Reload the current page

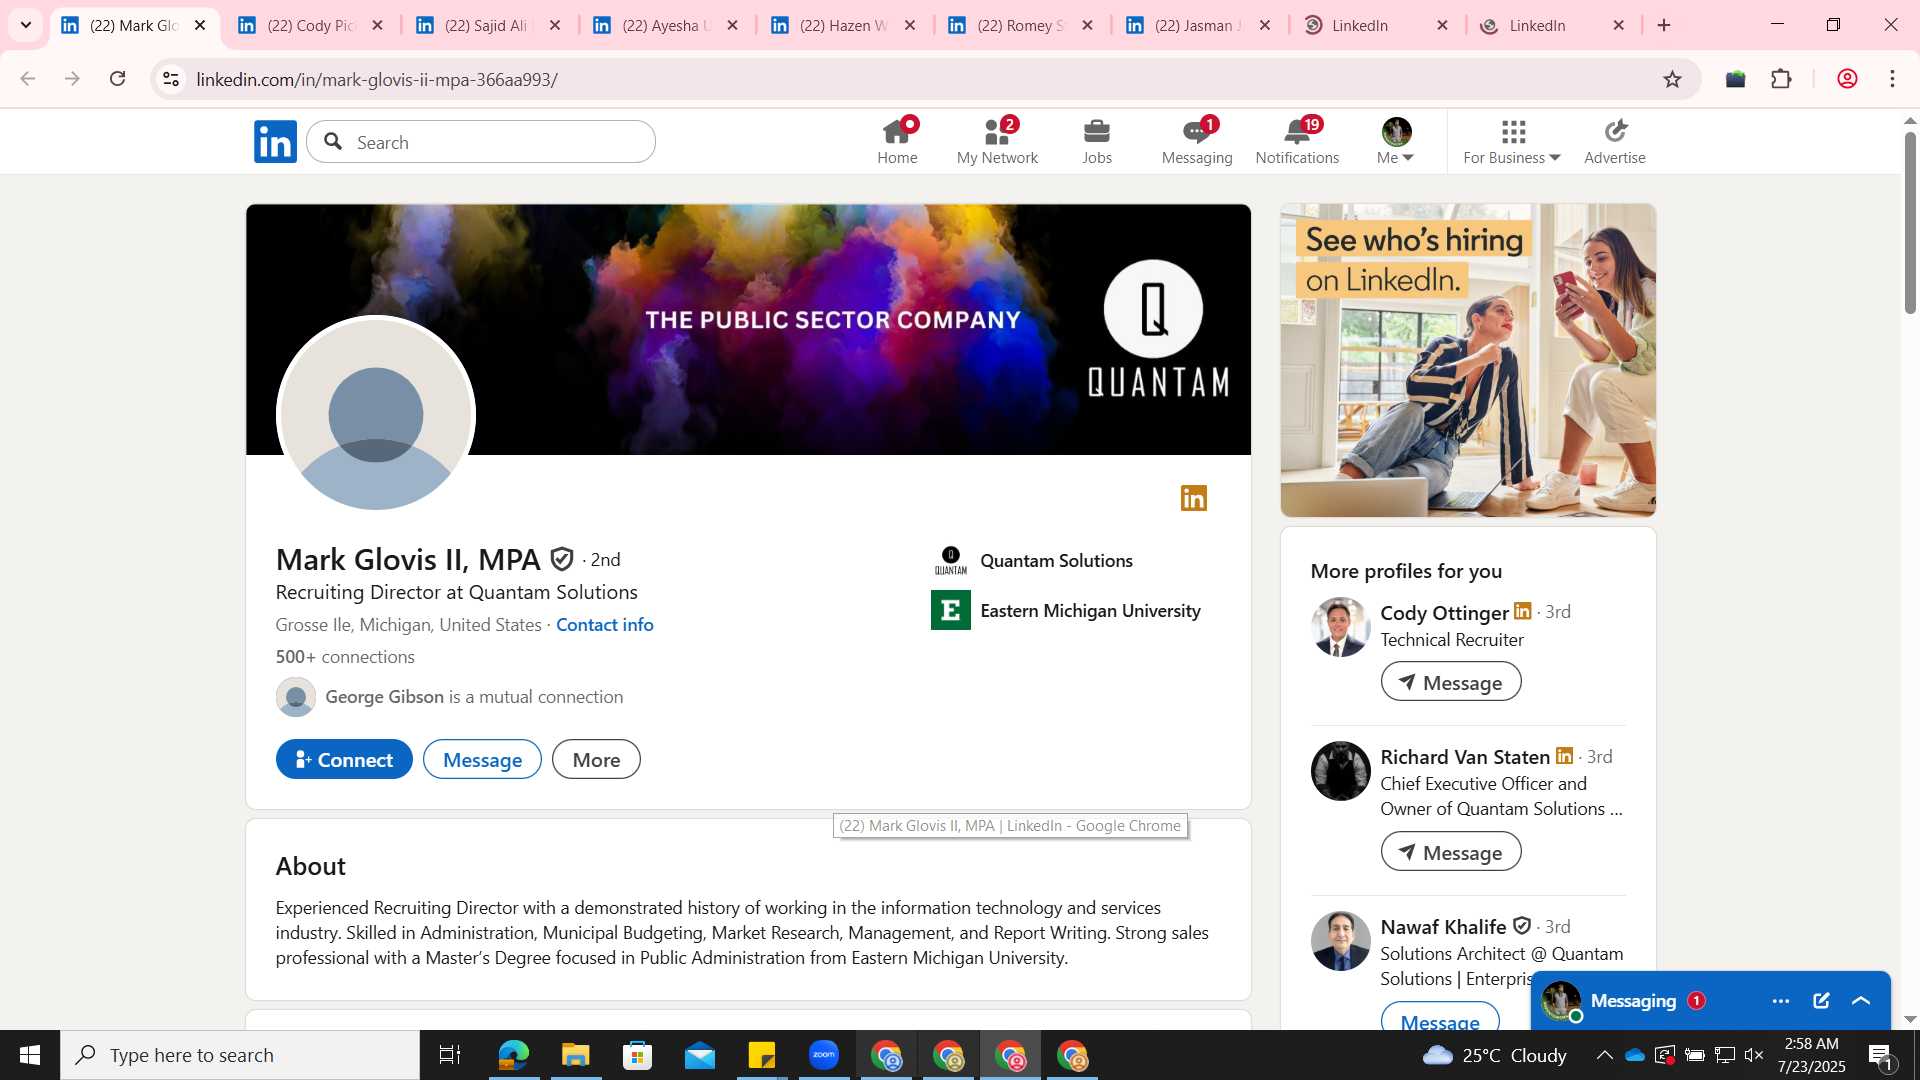tap(117, 79)
